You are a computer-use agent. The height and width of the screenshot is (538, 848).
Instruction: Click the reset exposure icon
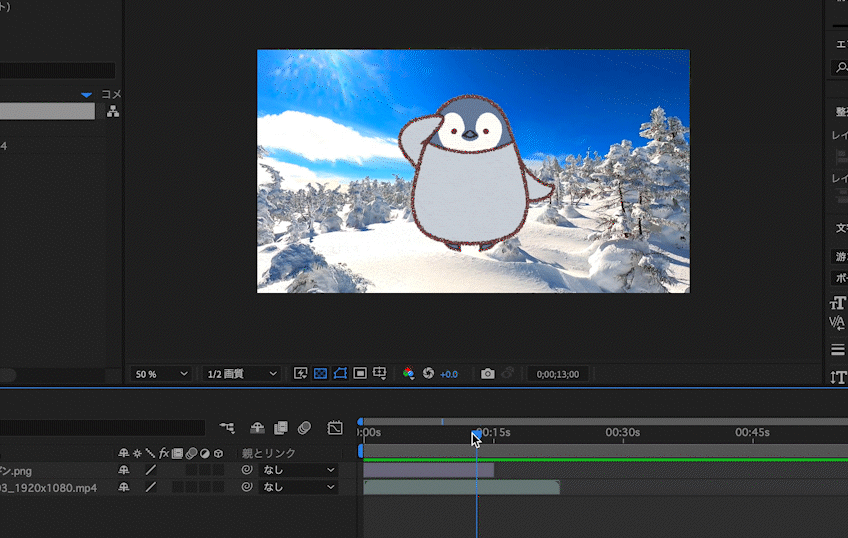428,374
